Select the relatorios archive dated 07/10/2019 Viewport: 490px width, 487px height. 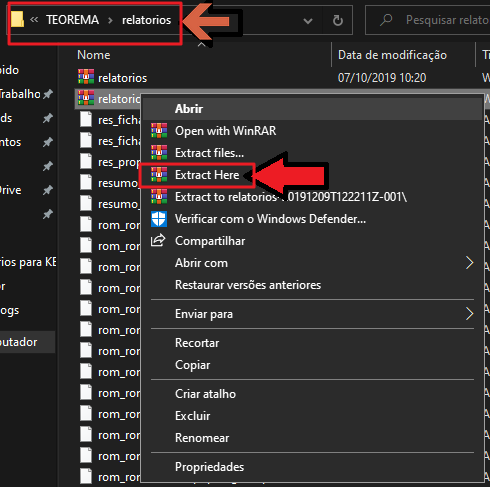122,78
